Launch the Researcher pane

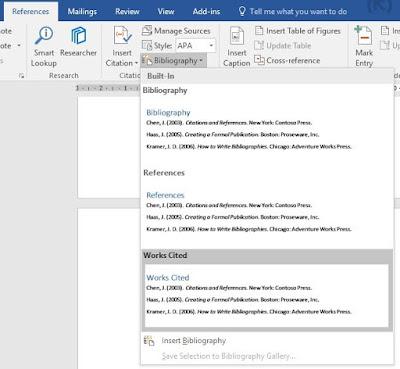pyautogui.click(x=78, y=42)
